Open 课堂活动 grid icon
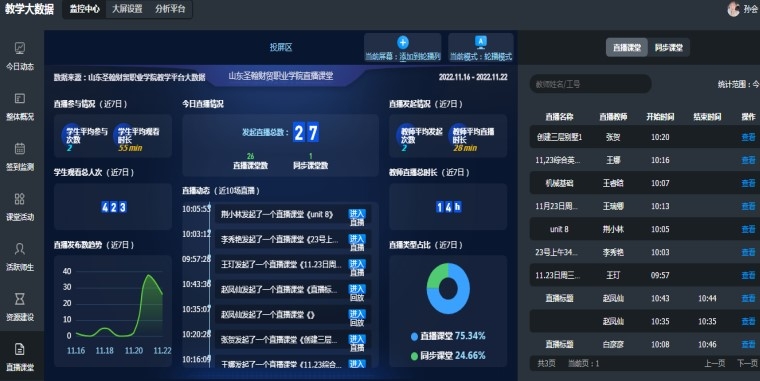Viewport: 760px width, 381px height. point(20,199)
